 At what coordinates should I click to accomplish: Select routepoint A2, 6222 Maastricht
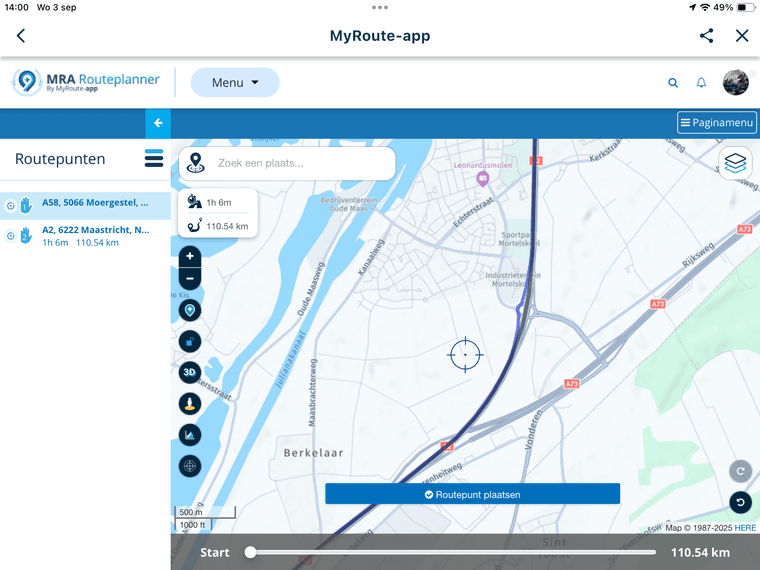click(85, 236)
